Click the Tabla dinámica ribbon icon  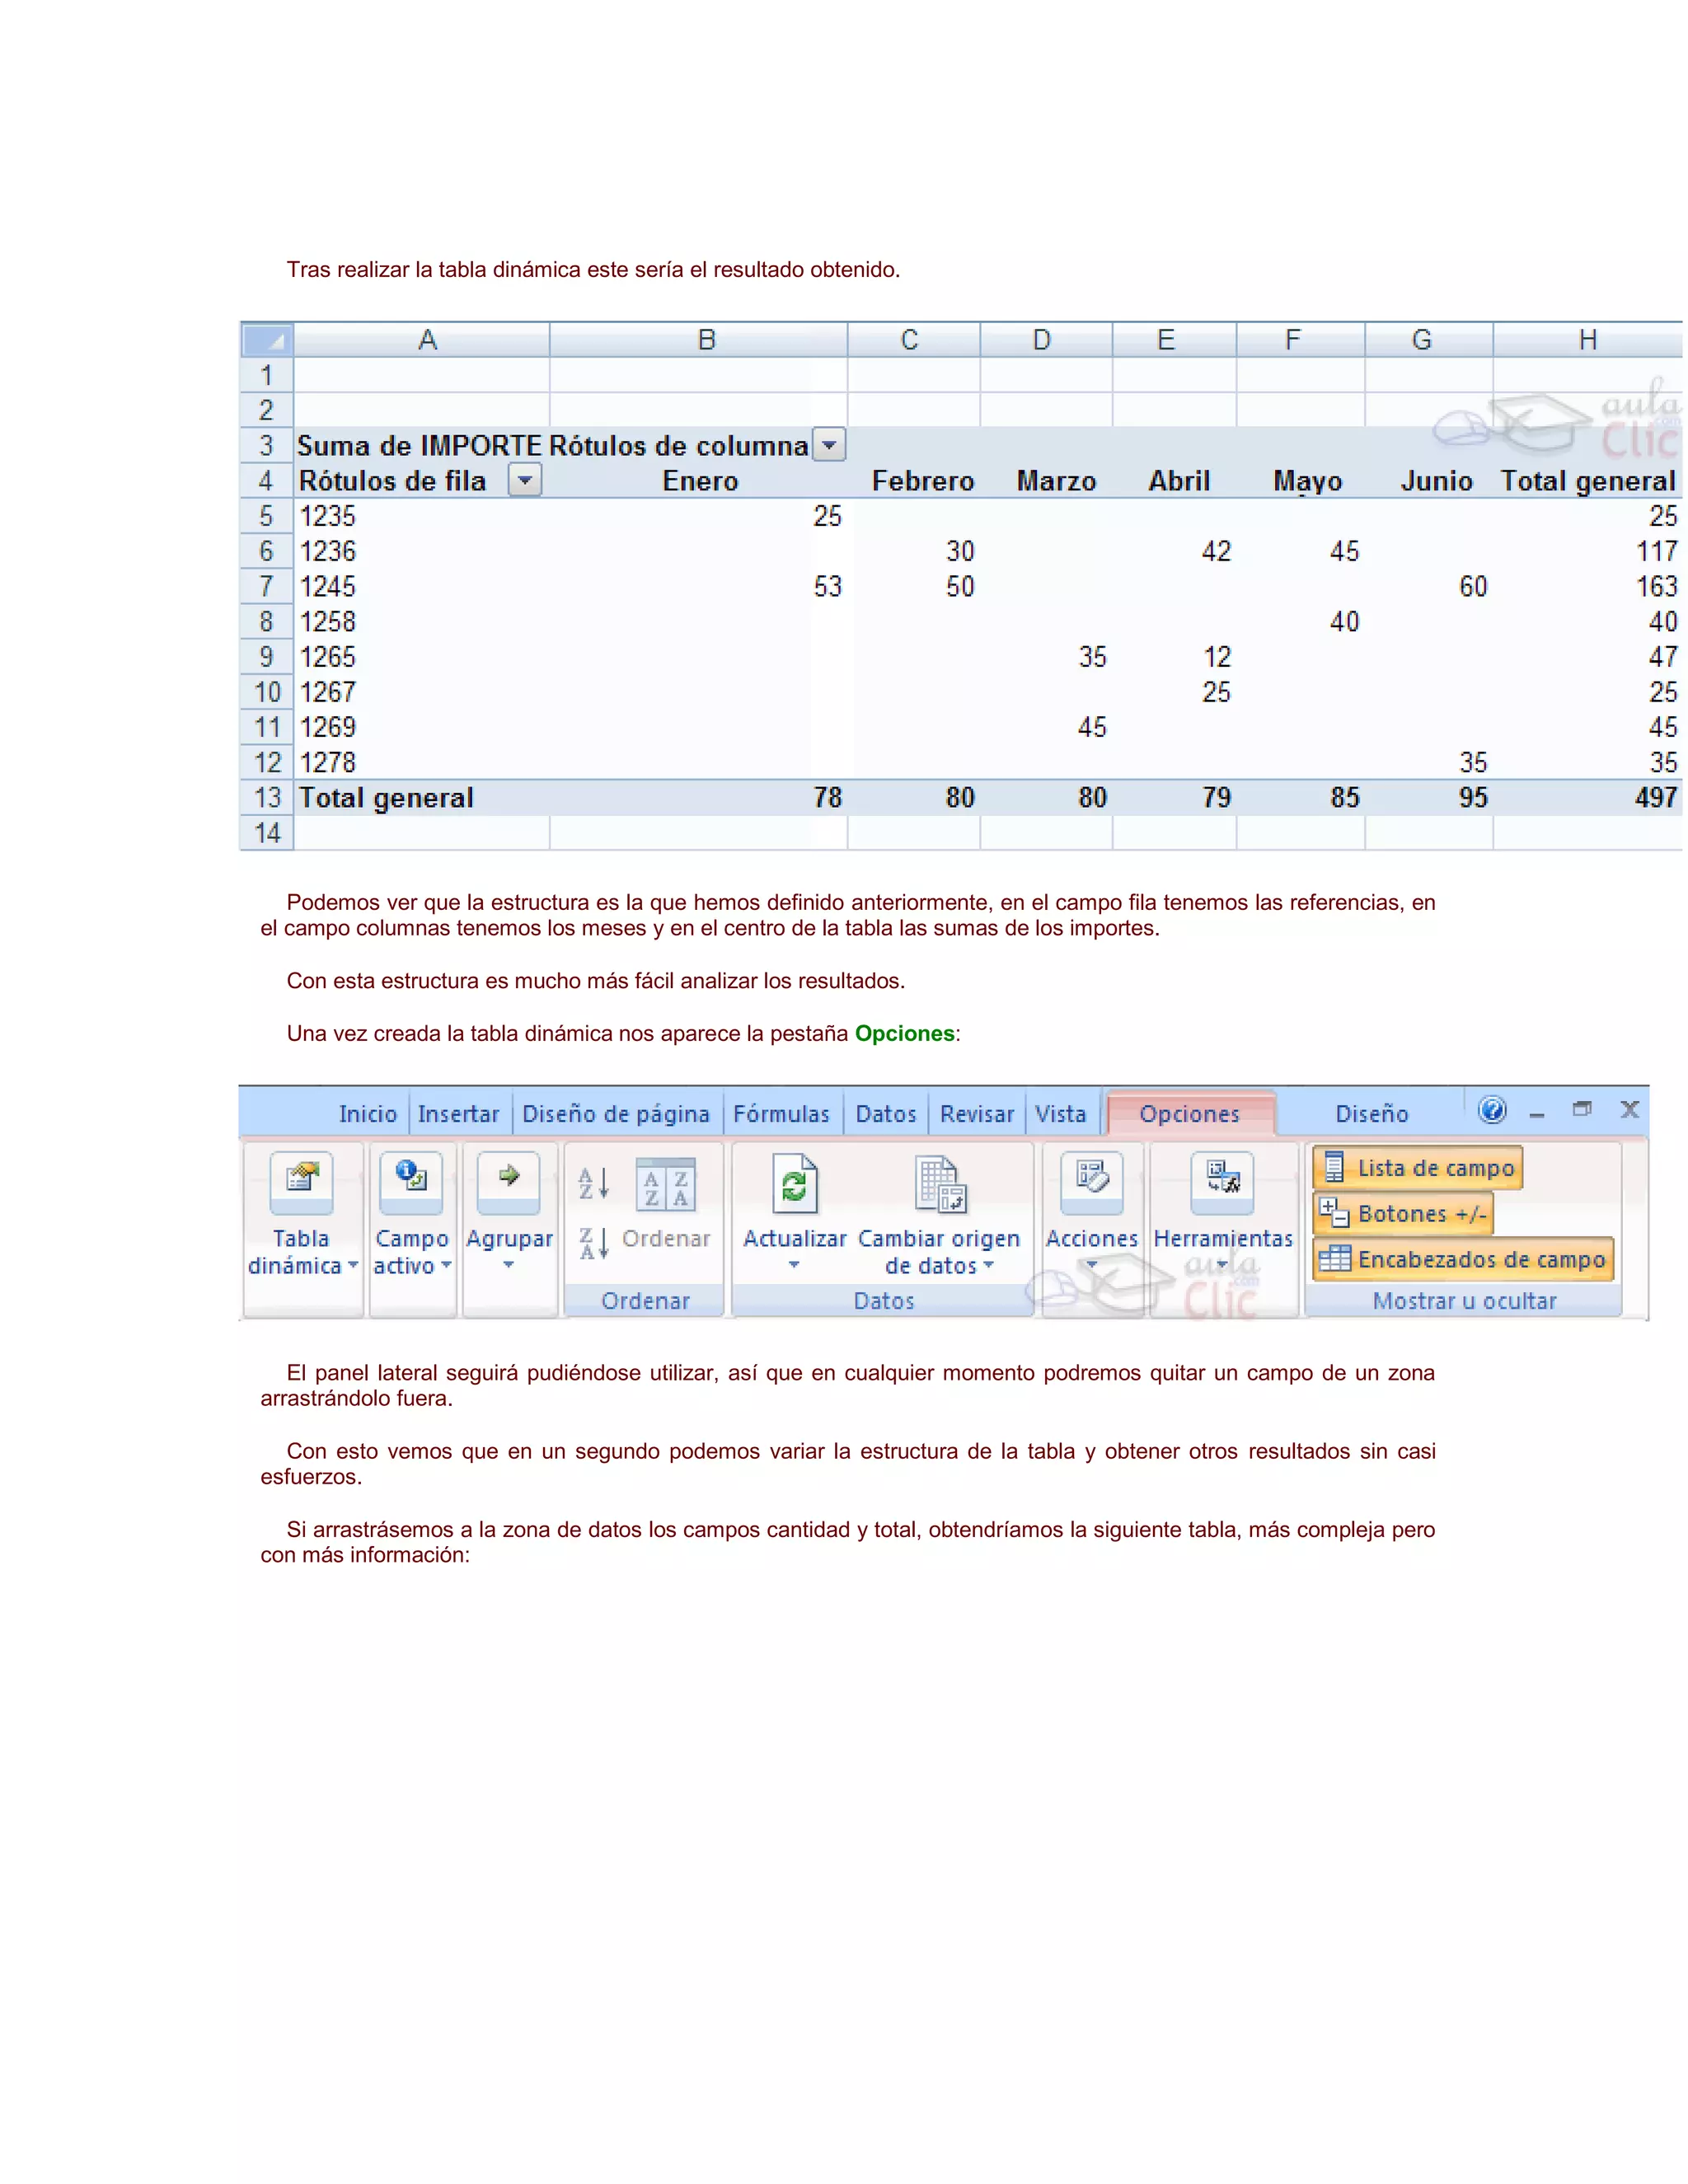(302, 1181)
